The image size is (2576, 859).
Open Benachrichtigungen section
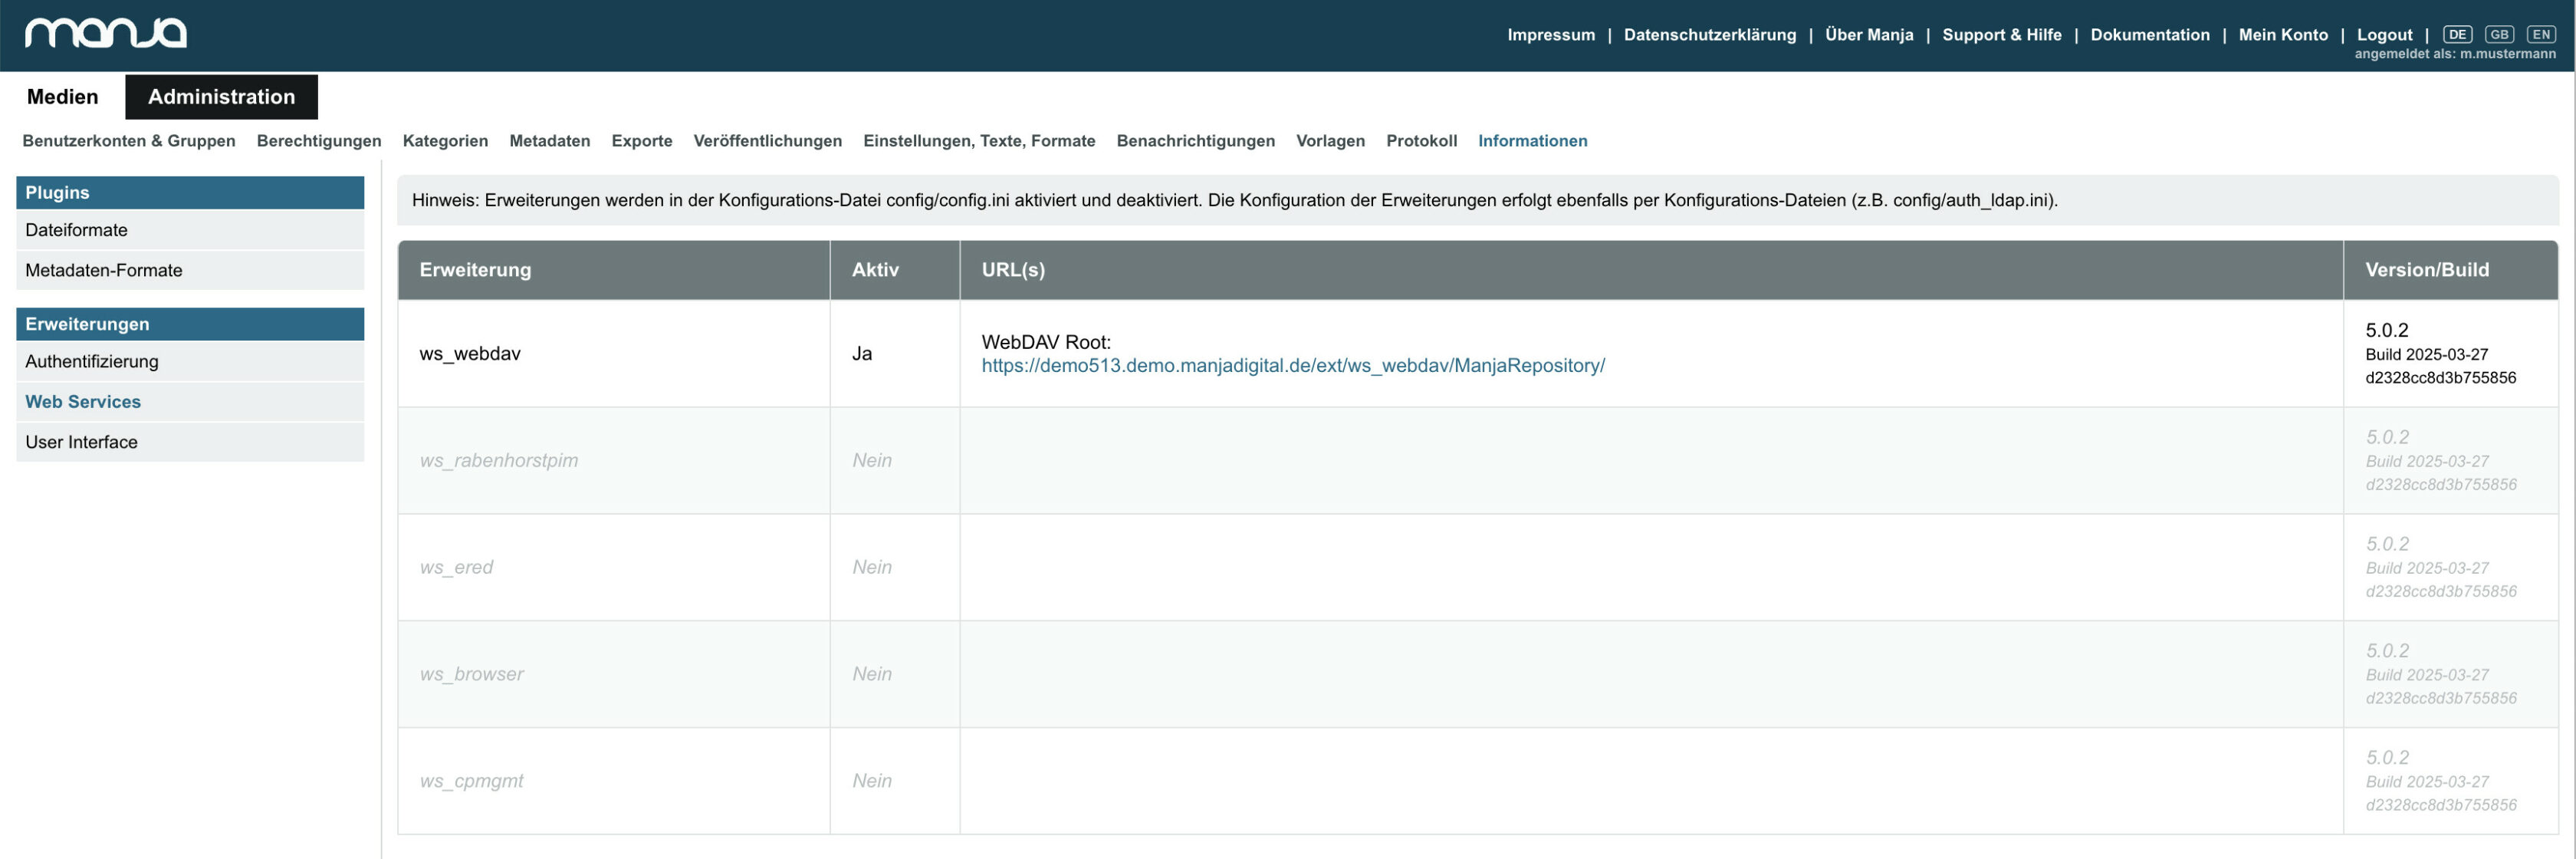tap(1196, 141)
